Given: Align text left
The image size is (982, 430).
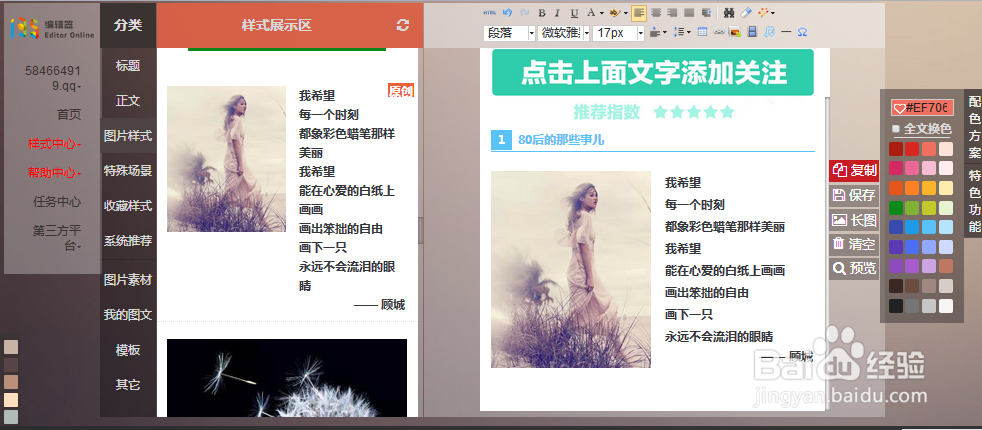Looking at the screenshot, I should pyautogui.click(x=639, y=13).
